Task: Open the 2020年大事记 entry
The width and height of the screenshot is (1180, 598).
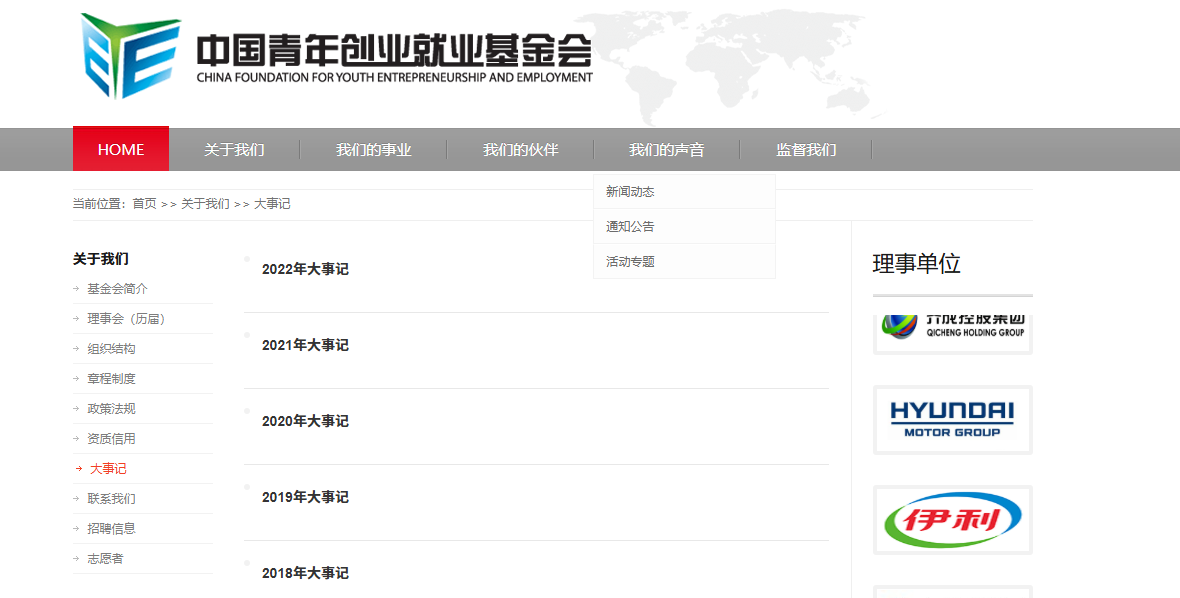Action: click(305, 421)
